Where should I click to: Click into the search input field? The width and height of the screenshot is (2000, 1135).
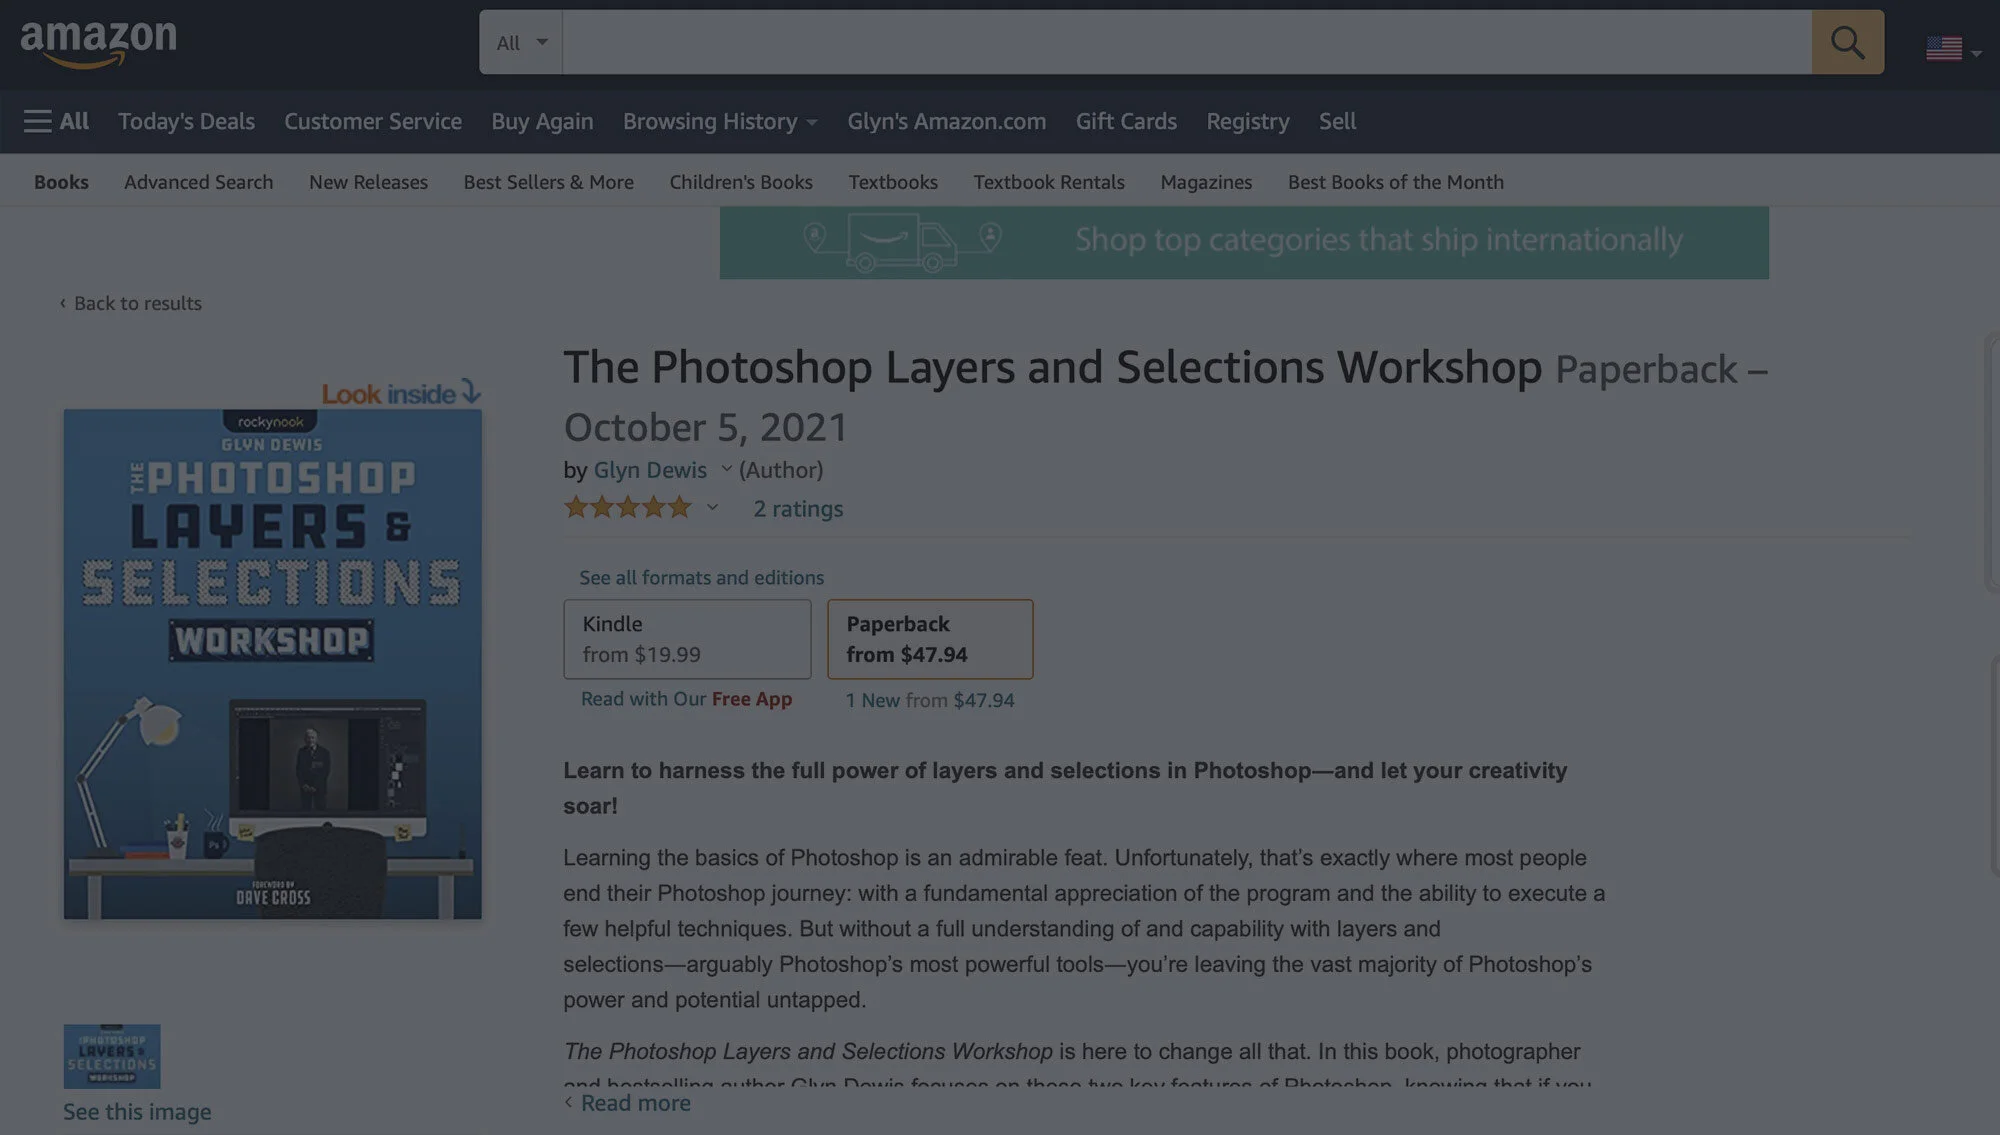(x=1186, y=42)
